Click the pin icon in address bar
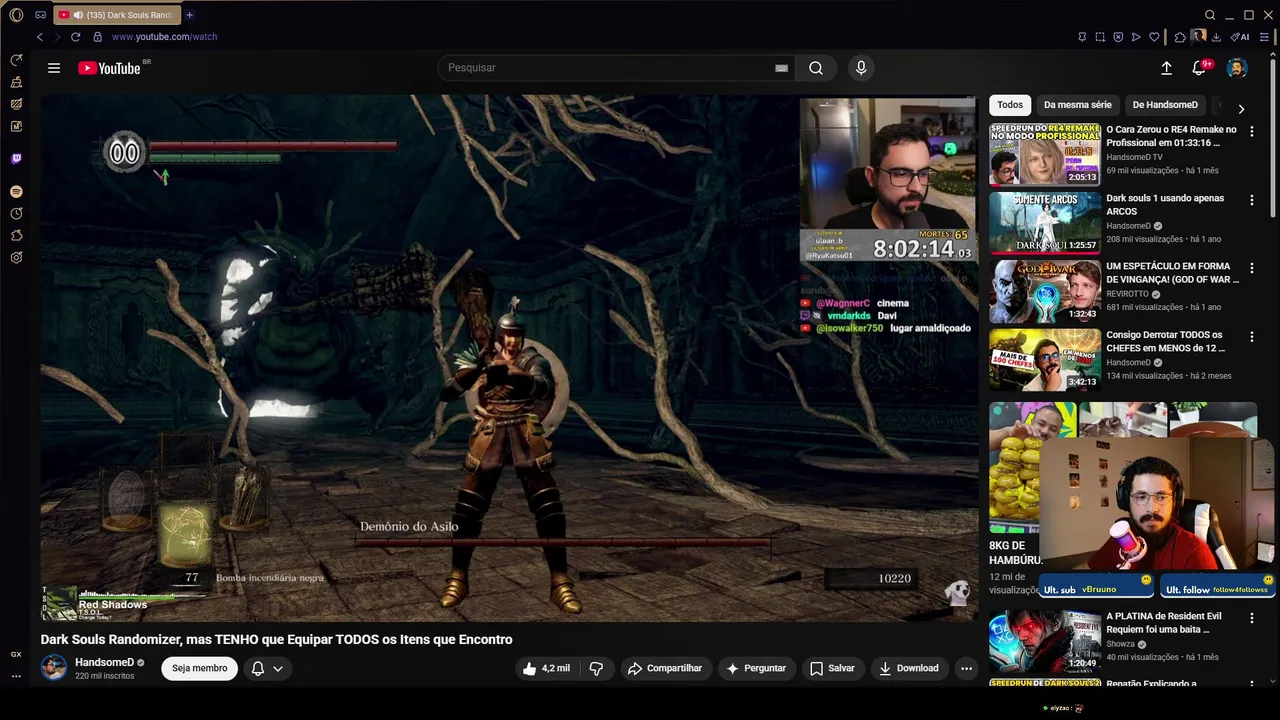1280x720 pixels. tap(1082, 37)
